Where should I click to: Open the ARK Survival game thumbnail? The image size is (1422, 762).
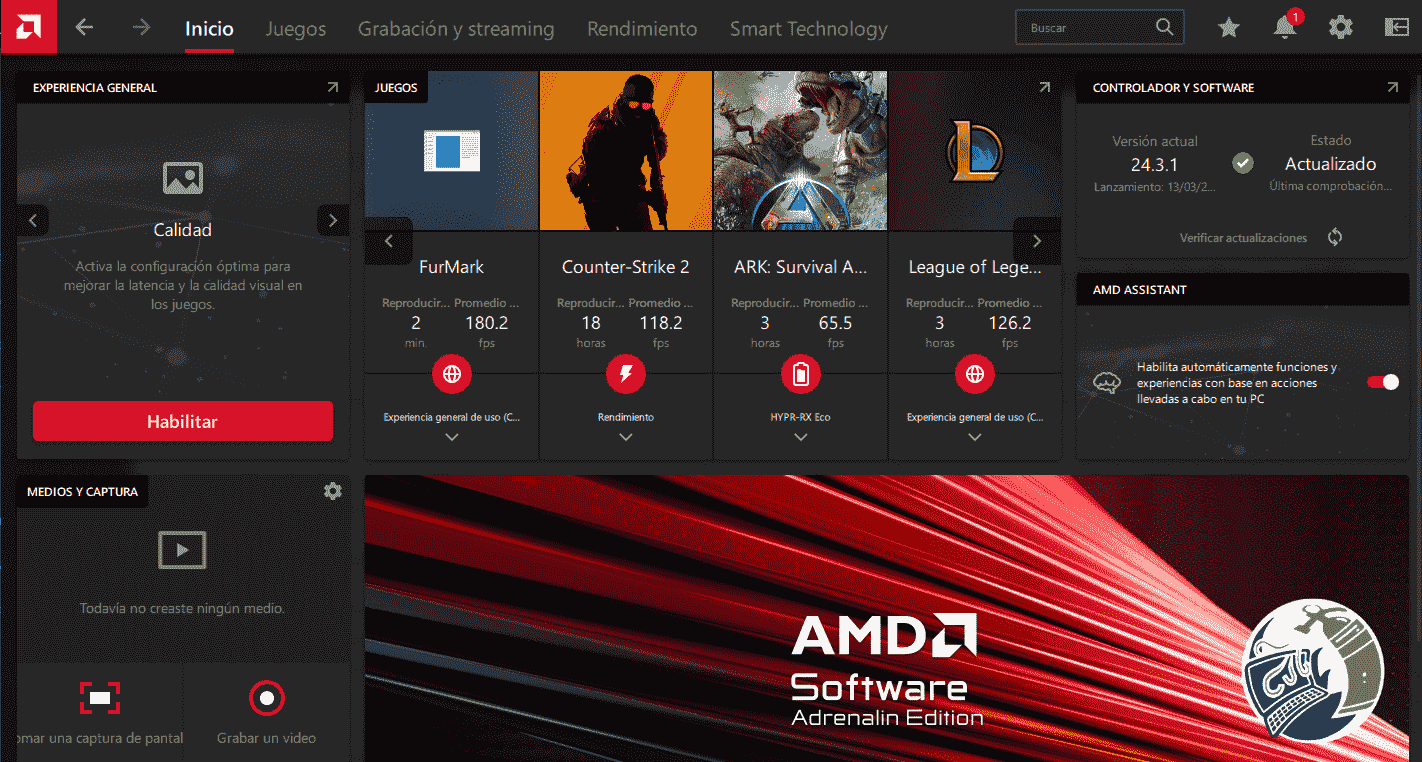pyautogui.click(x=800, y=151)
